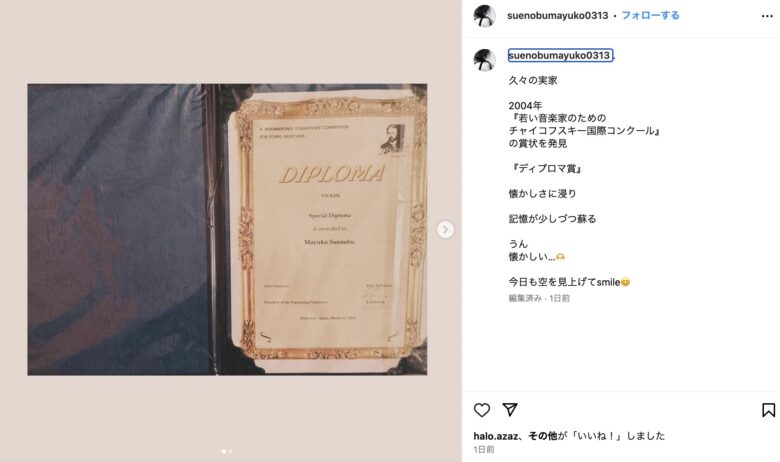Open the three-dot more options menu
Viewport: 780px width, 462px height.
click(767, 16)
